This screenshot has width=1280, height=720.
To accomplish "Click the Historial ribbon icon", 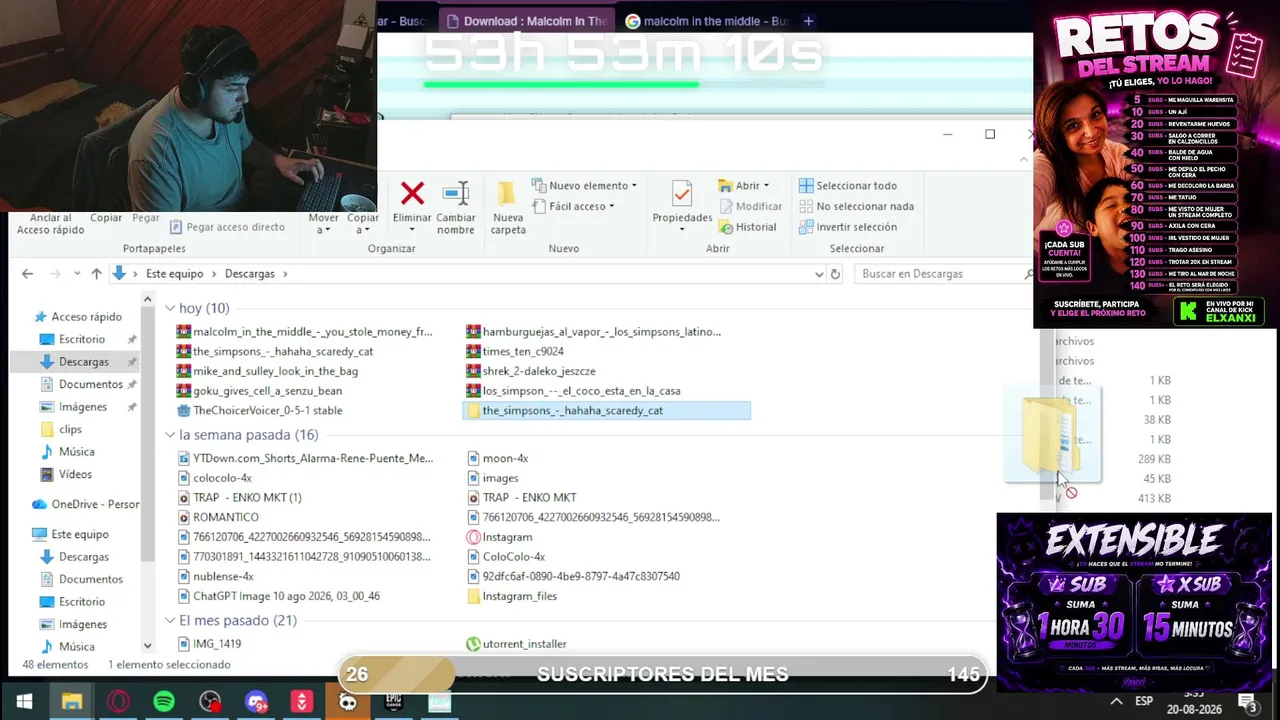I will coord(726,227).
